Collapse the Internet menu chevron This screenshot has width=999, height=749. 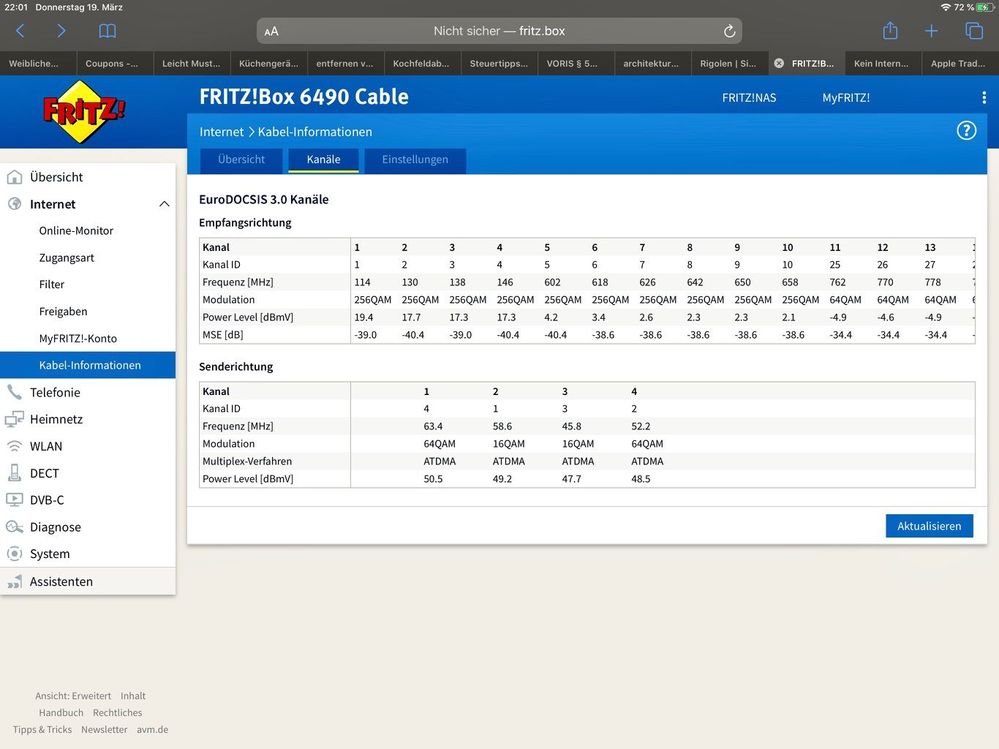coord(164,204)
